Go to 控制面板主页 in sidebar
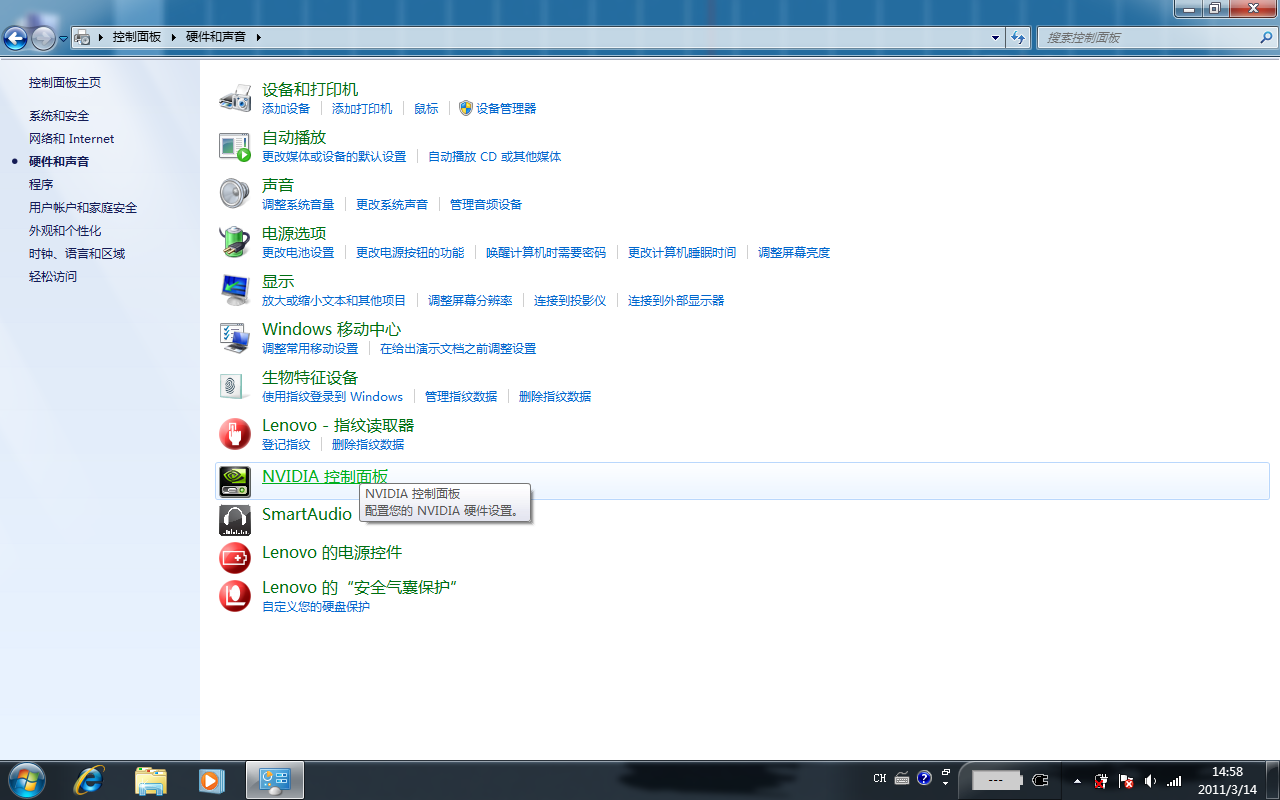Screen dimensions: 1280x800 65,83
